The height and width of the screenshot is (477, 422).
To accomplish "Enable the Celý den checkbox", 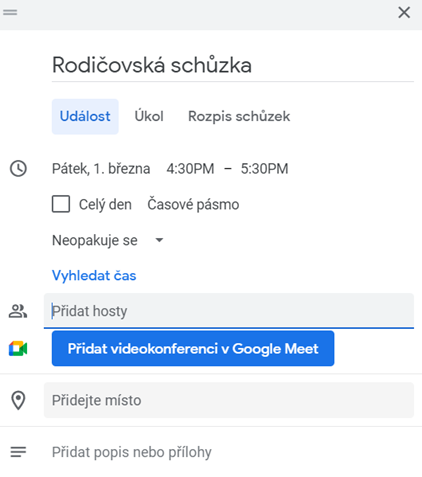I will coord(61,204).
